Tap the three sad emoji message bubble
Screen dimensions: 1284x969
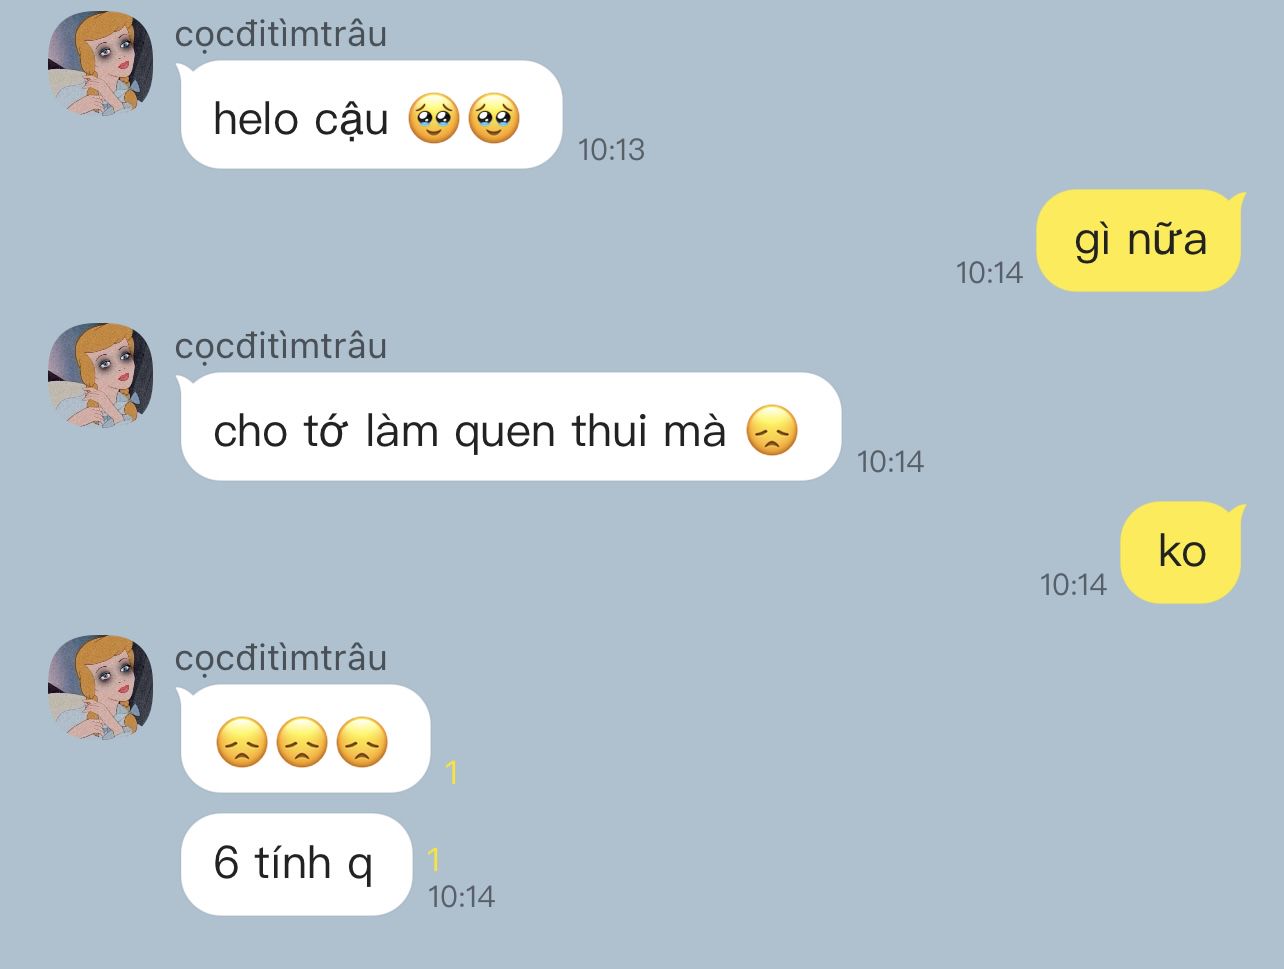click(x=304, y=739)
